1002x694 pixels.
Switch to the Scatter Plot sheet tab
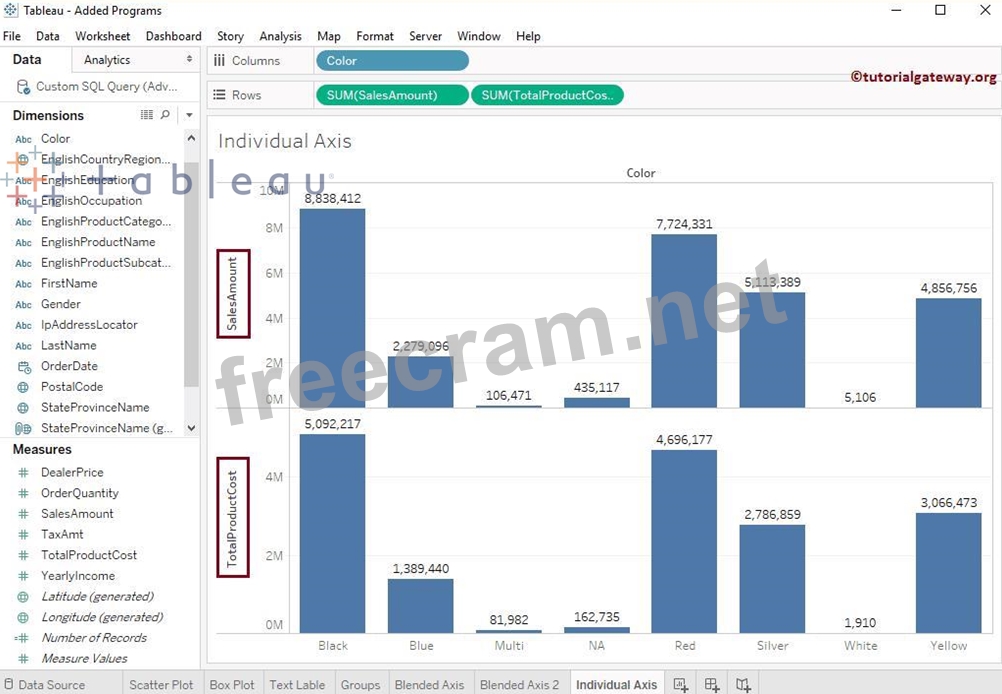pyautogui.click(x=161, y=685)
